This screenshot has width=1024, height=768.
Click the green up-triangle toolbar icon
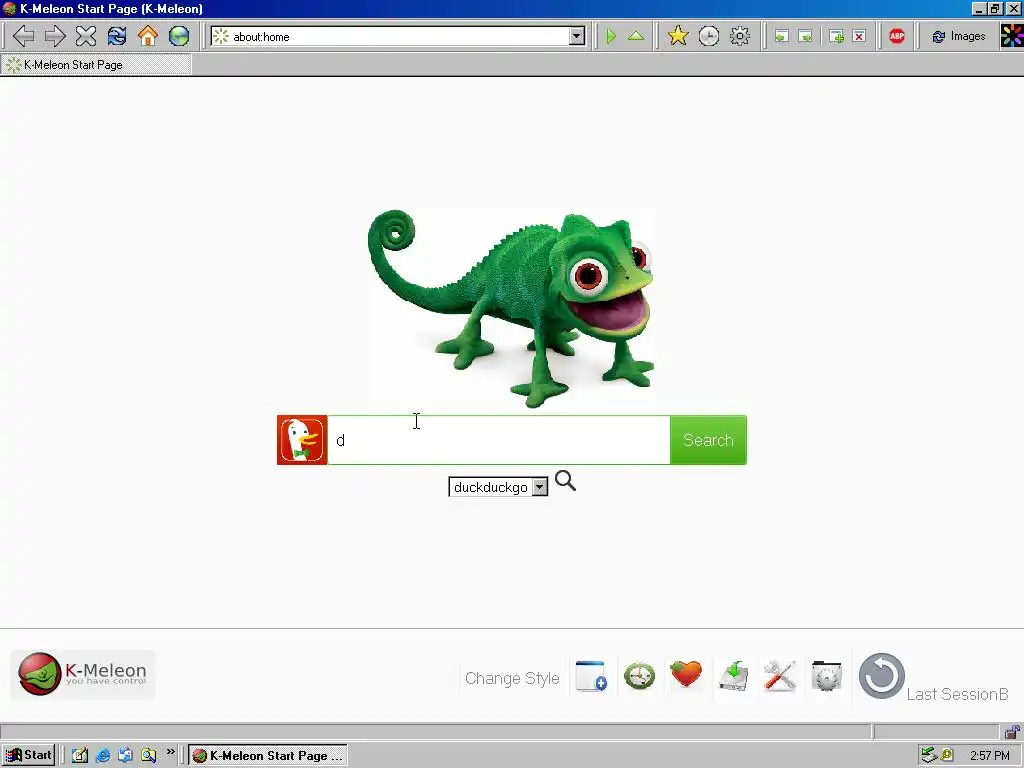pyautogui.click(x=636, y=36)
